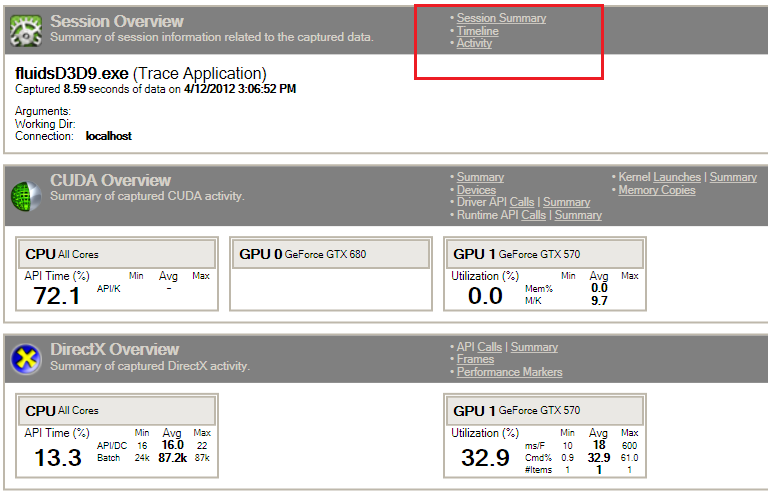Viewport: 768px width, 495px height.
Task: Open the CUDA Summary link
Action: [x=480, y=177]
